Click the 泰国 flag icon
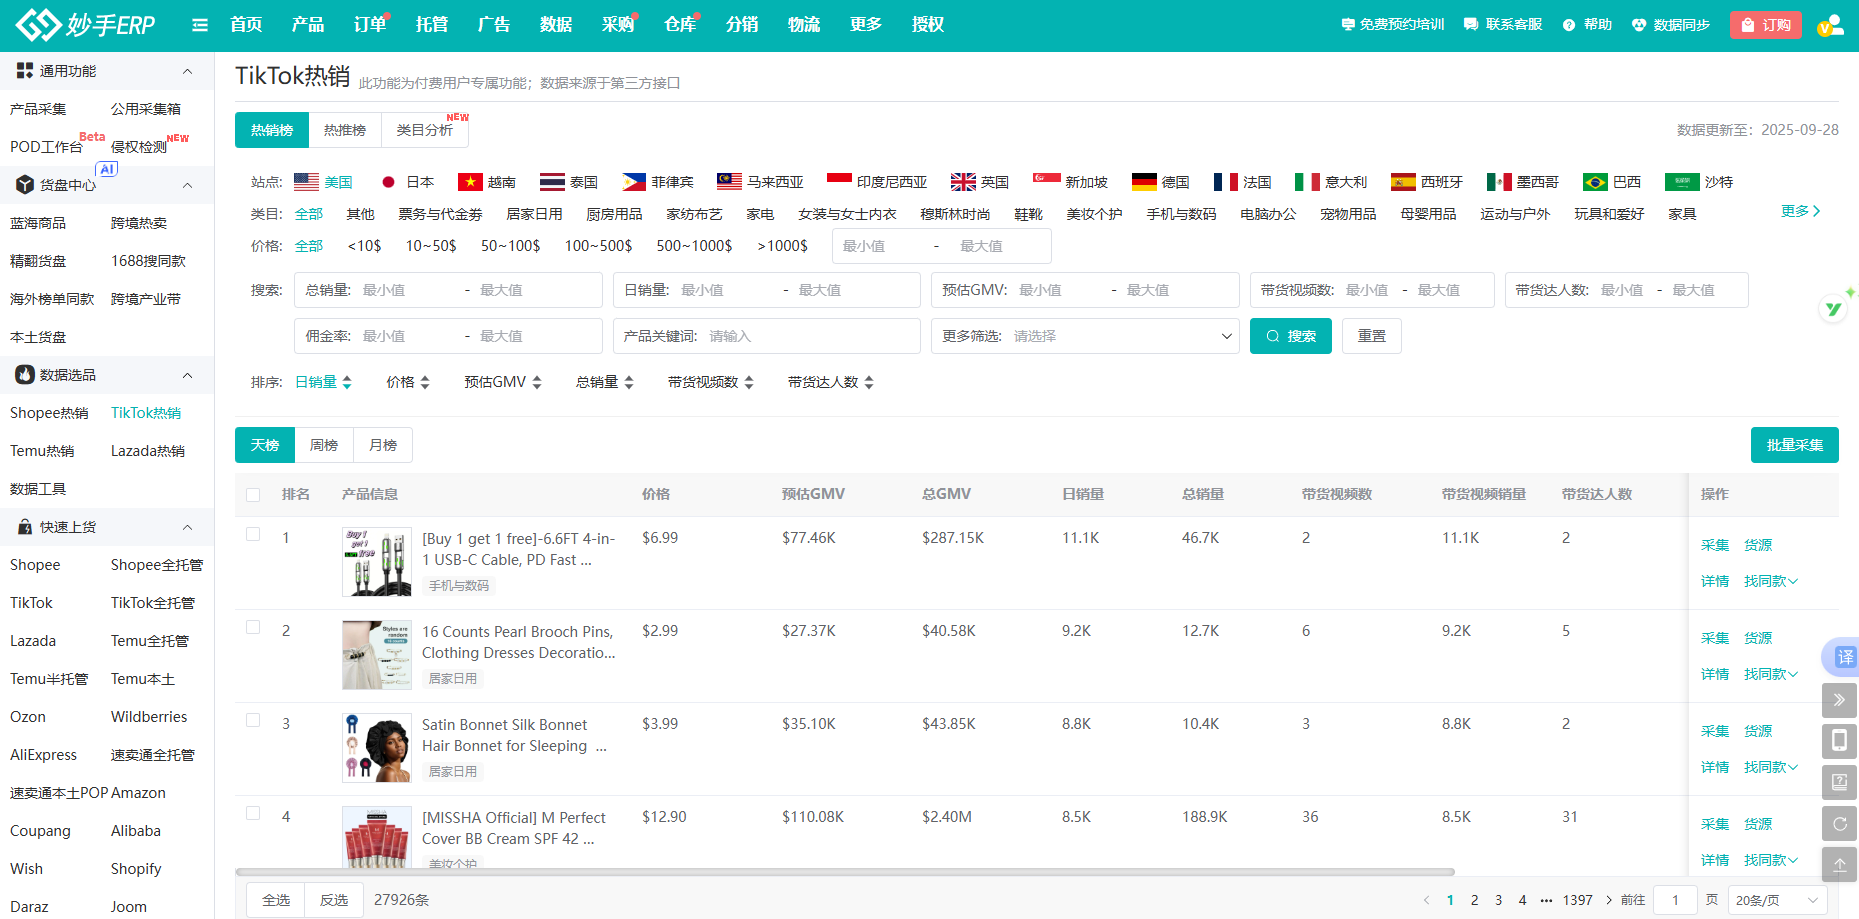Screen dimensions: 1859x919 552,182
